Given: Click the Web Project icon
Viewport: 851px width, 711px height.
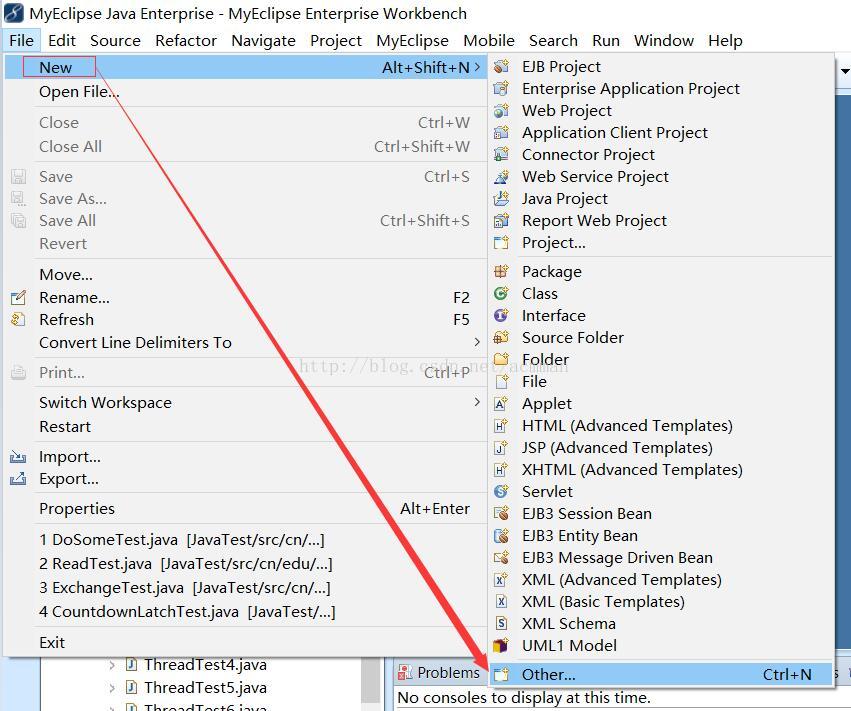Looking at the screenshot, I should pos(501,111).
